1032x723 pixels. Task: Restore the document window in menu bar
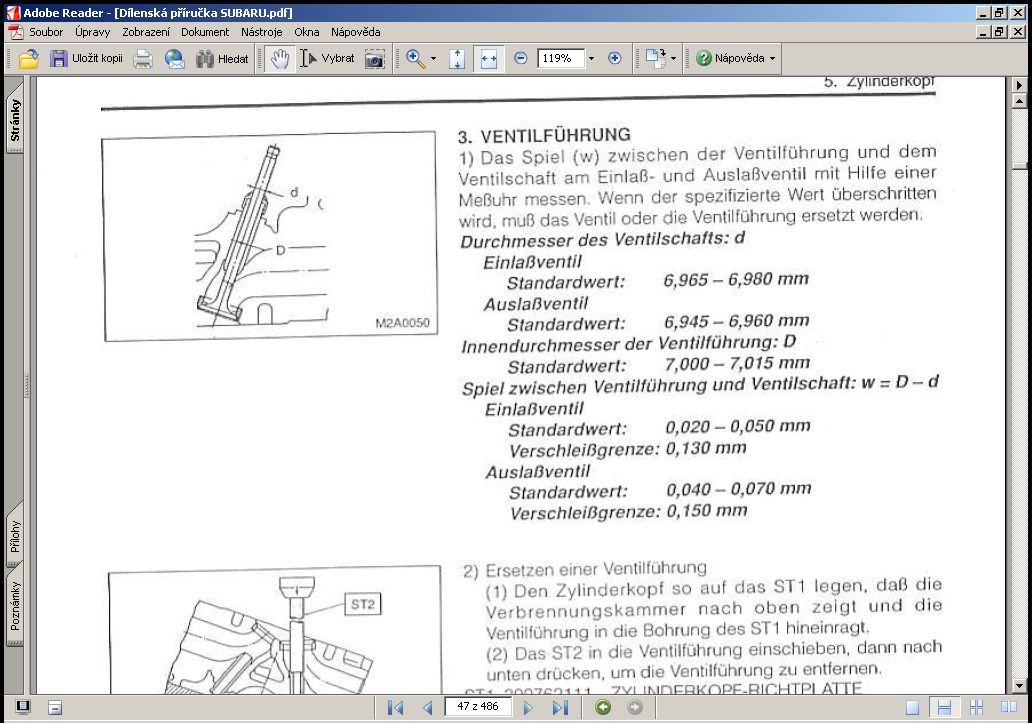[999, 32]
